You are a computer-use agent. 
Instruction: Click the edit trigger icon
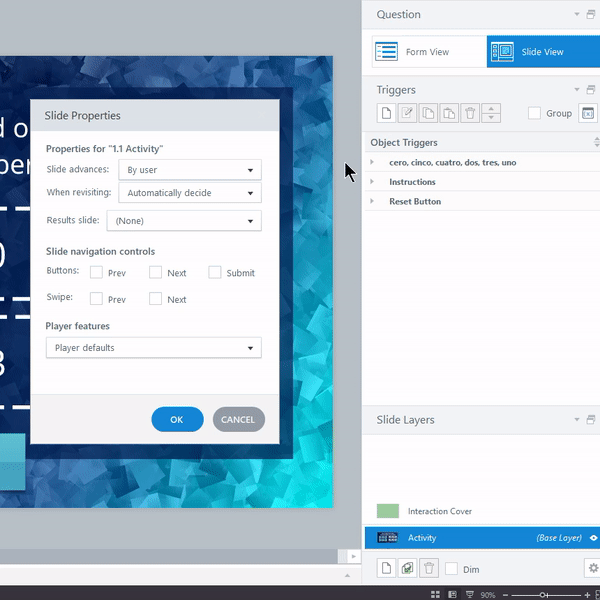tap(407, 114)
